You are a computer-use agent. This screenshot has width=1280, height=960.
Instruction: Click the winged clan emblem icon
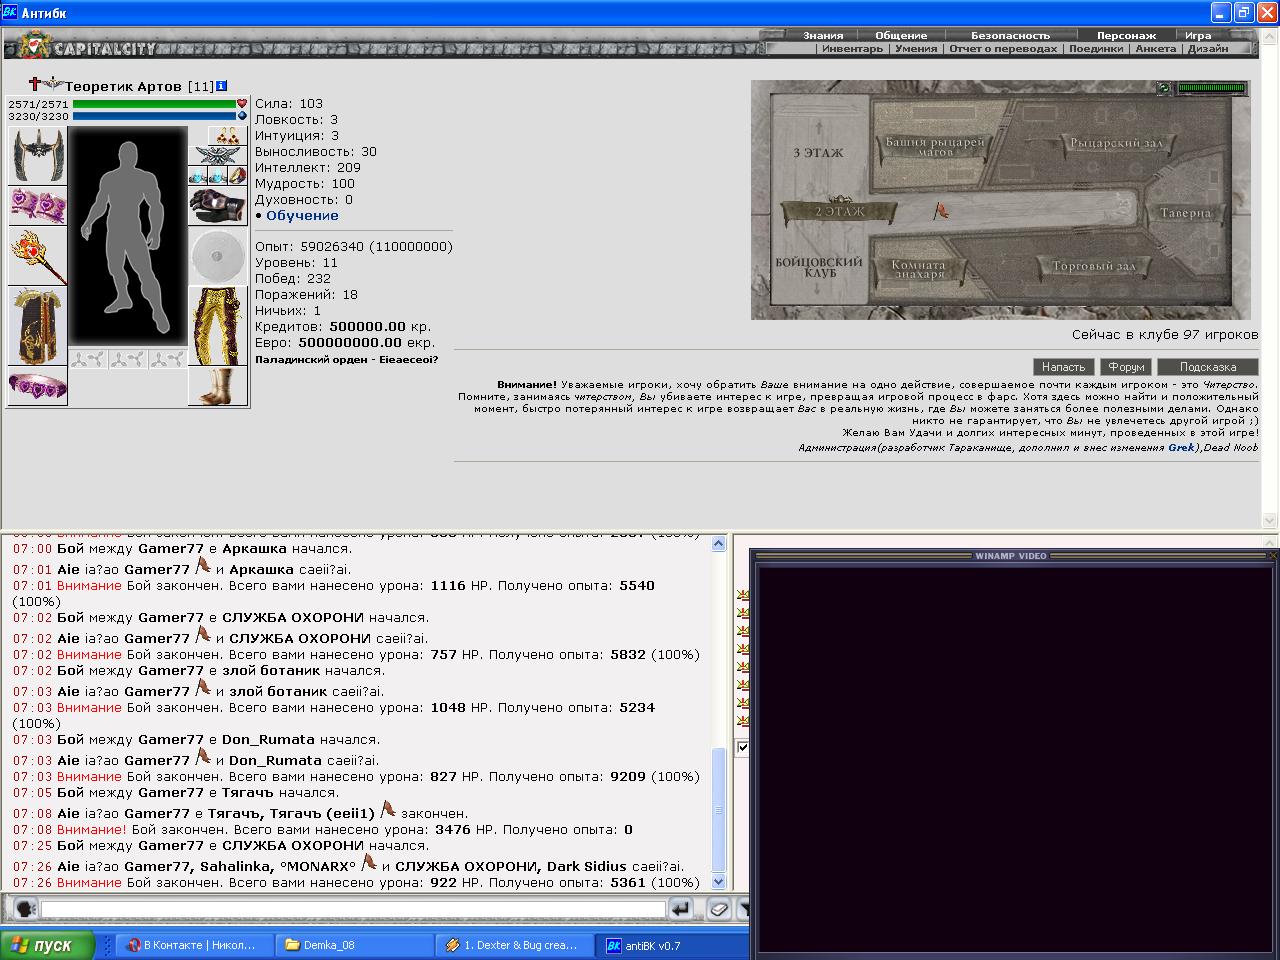53,85
